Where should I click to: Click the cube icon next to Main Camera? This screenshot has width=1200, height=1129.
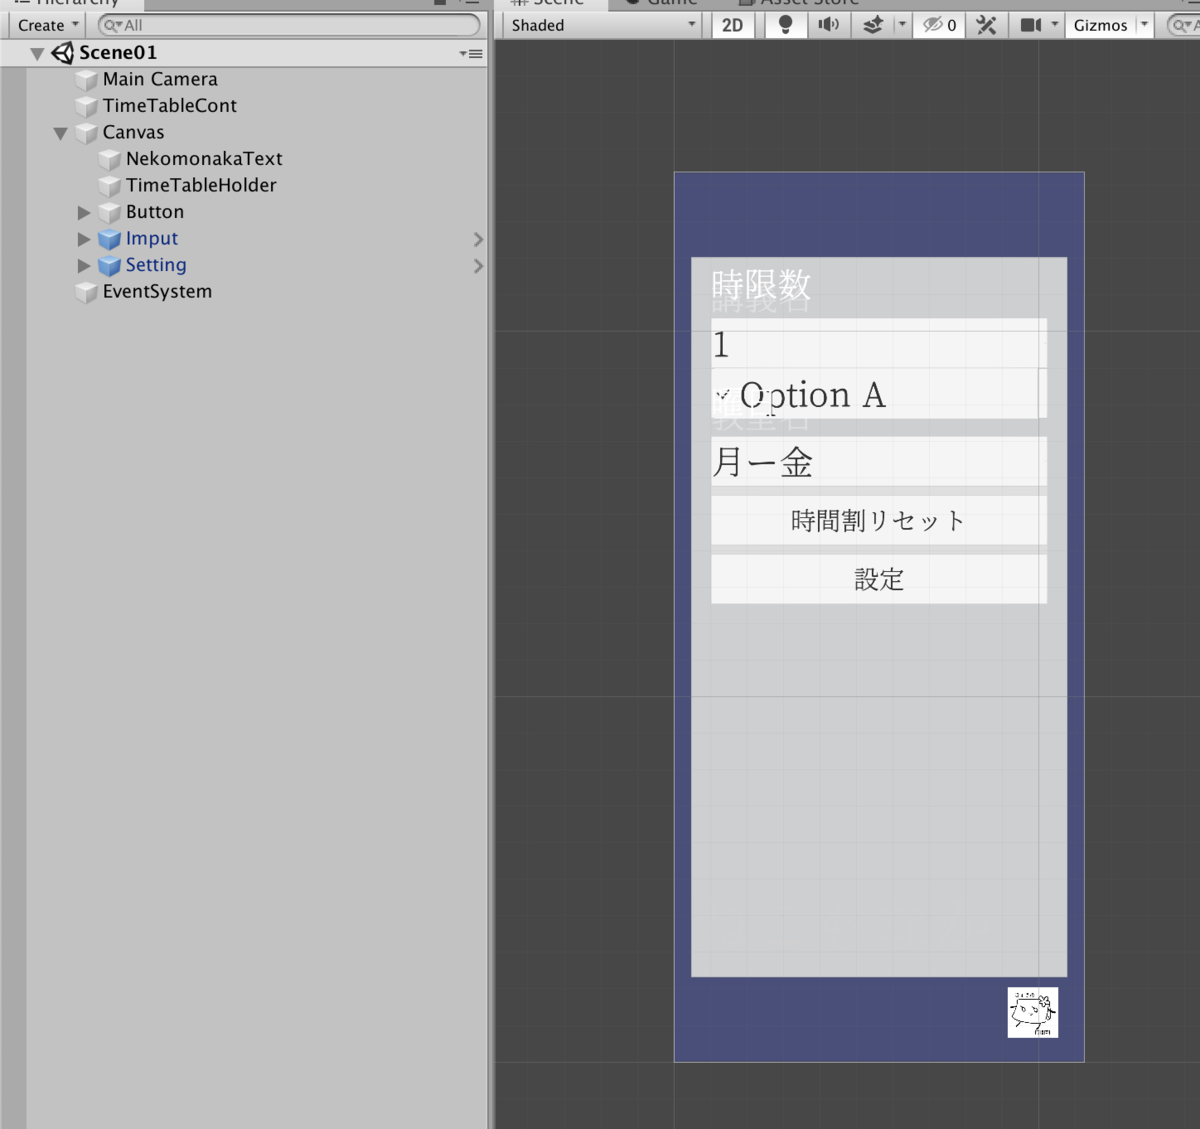[x=87, y=80]
